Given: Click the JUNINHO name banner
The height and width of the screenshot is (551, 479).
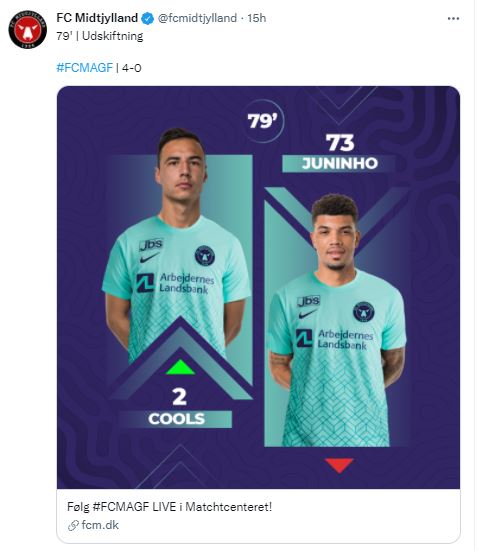Looking at the screenshot, I should (339, 163).
